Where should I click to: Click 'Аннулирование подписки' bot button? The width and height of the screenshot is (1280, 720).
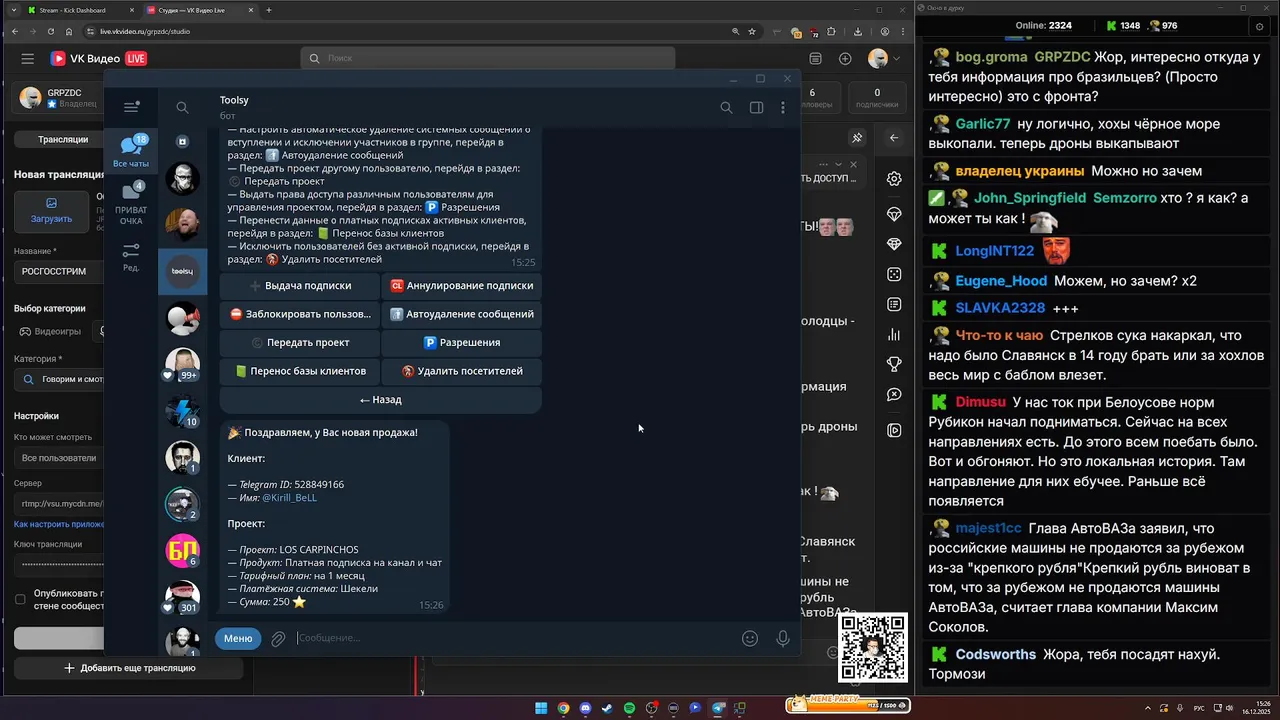[461, 285]
